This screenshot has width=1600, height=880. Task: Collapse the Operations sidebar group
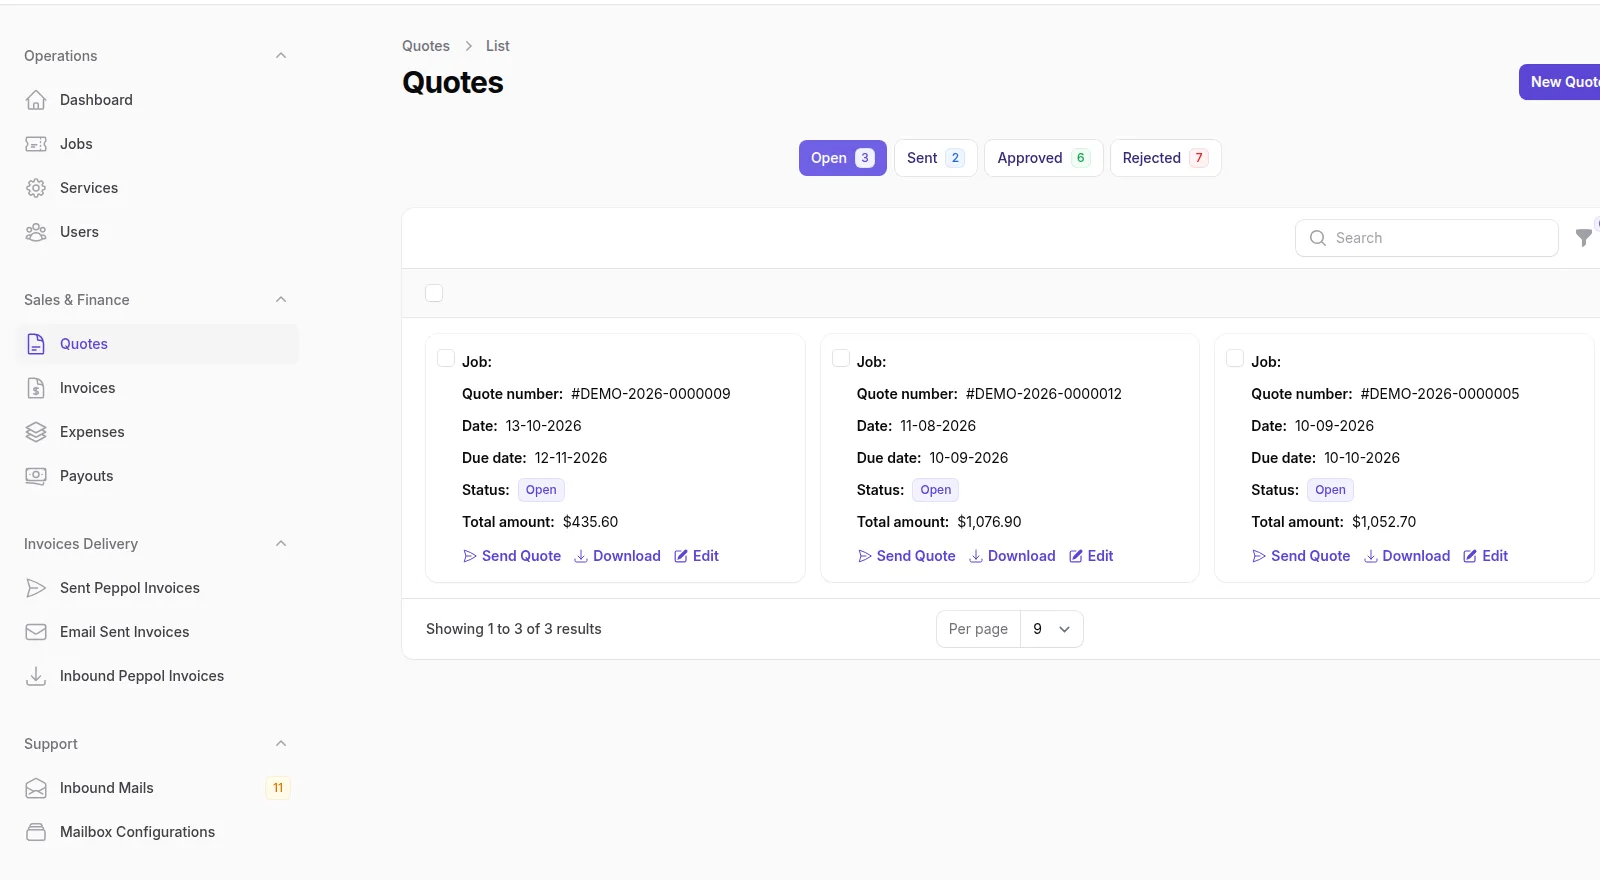click(281, 56)
